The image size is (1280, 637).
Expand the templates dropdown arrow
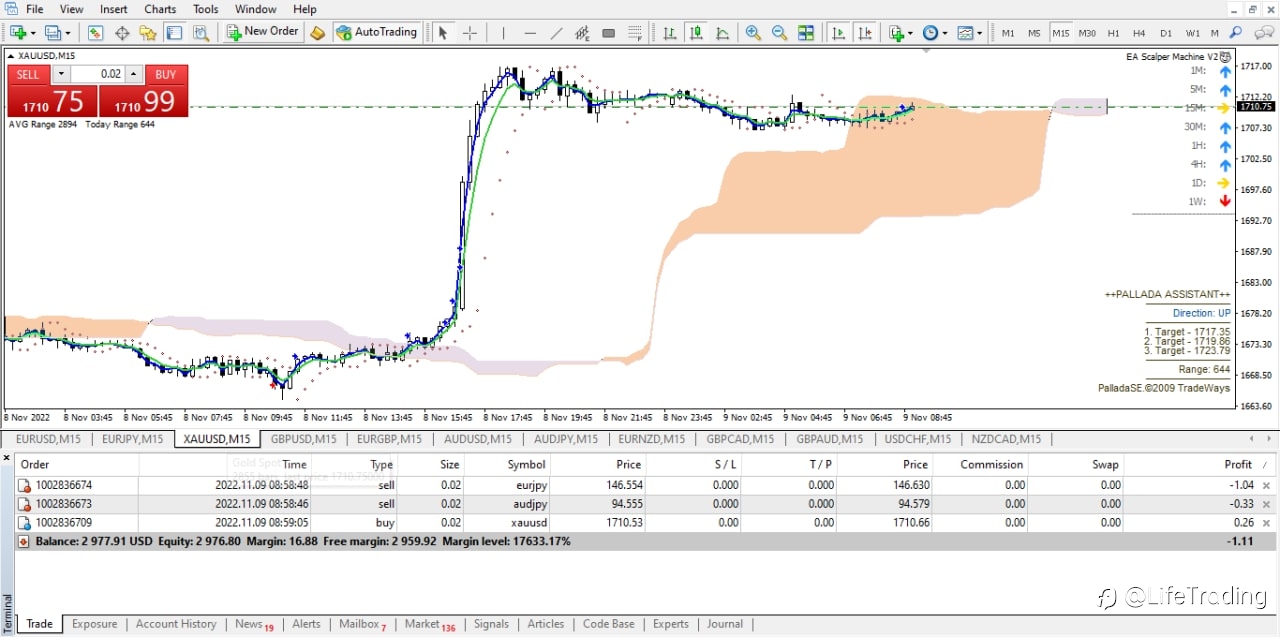[979, 33]
